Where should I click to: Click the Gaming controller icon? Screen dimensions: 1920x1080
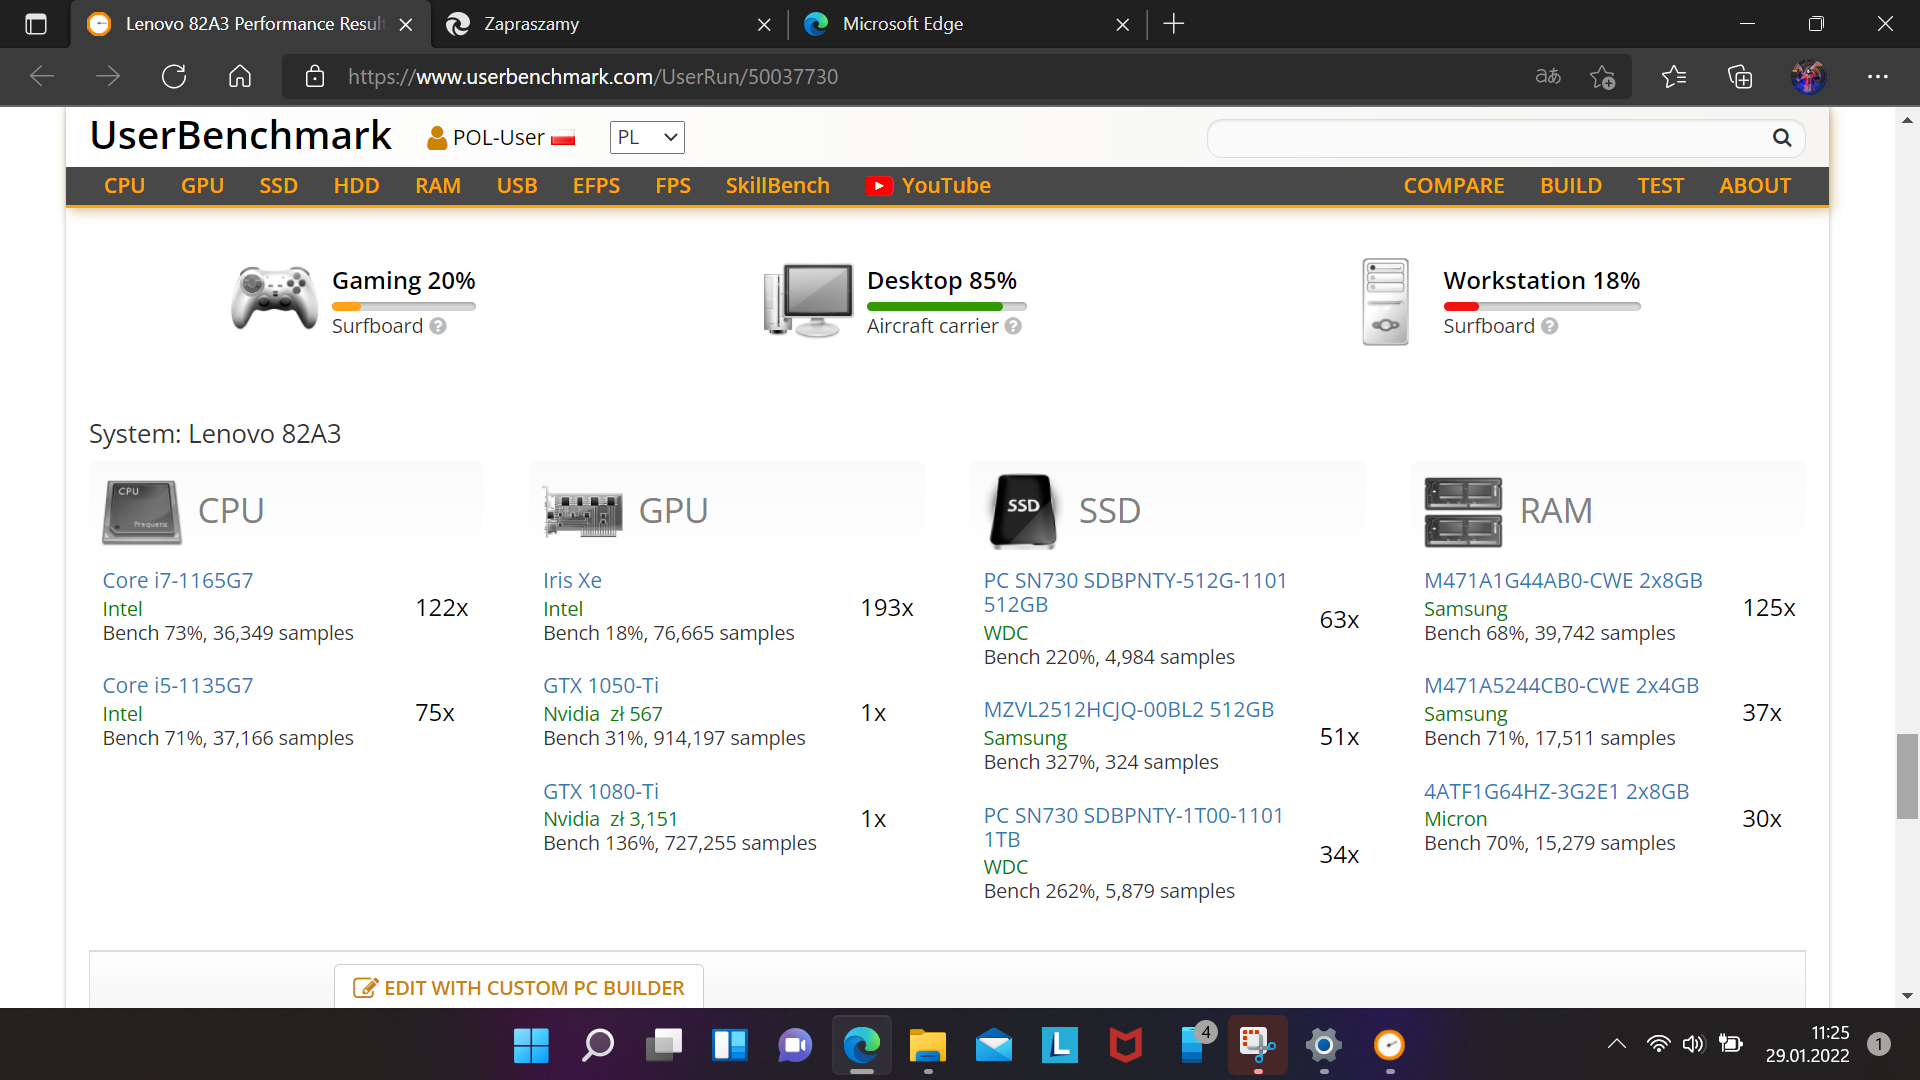point(274,298)
